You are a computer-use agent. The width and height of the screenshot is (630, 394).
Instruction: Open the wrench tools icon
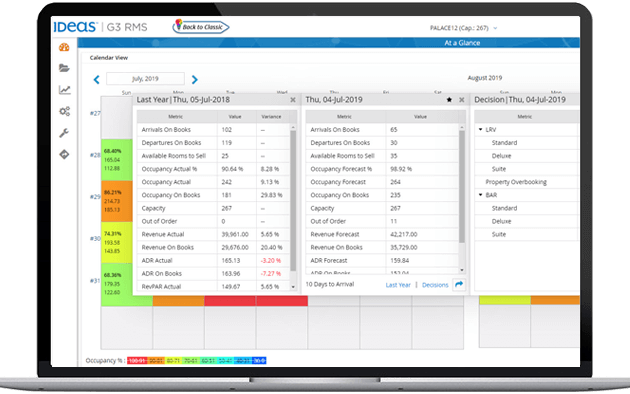64,133
